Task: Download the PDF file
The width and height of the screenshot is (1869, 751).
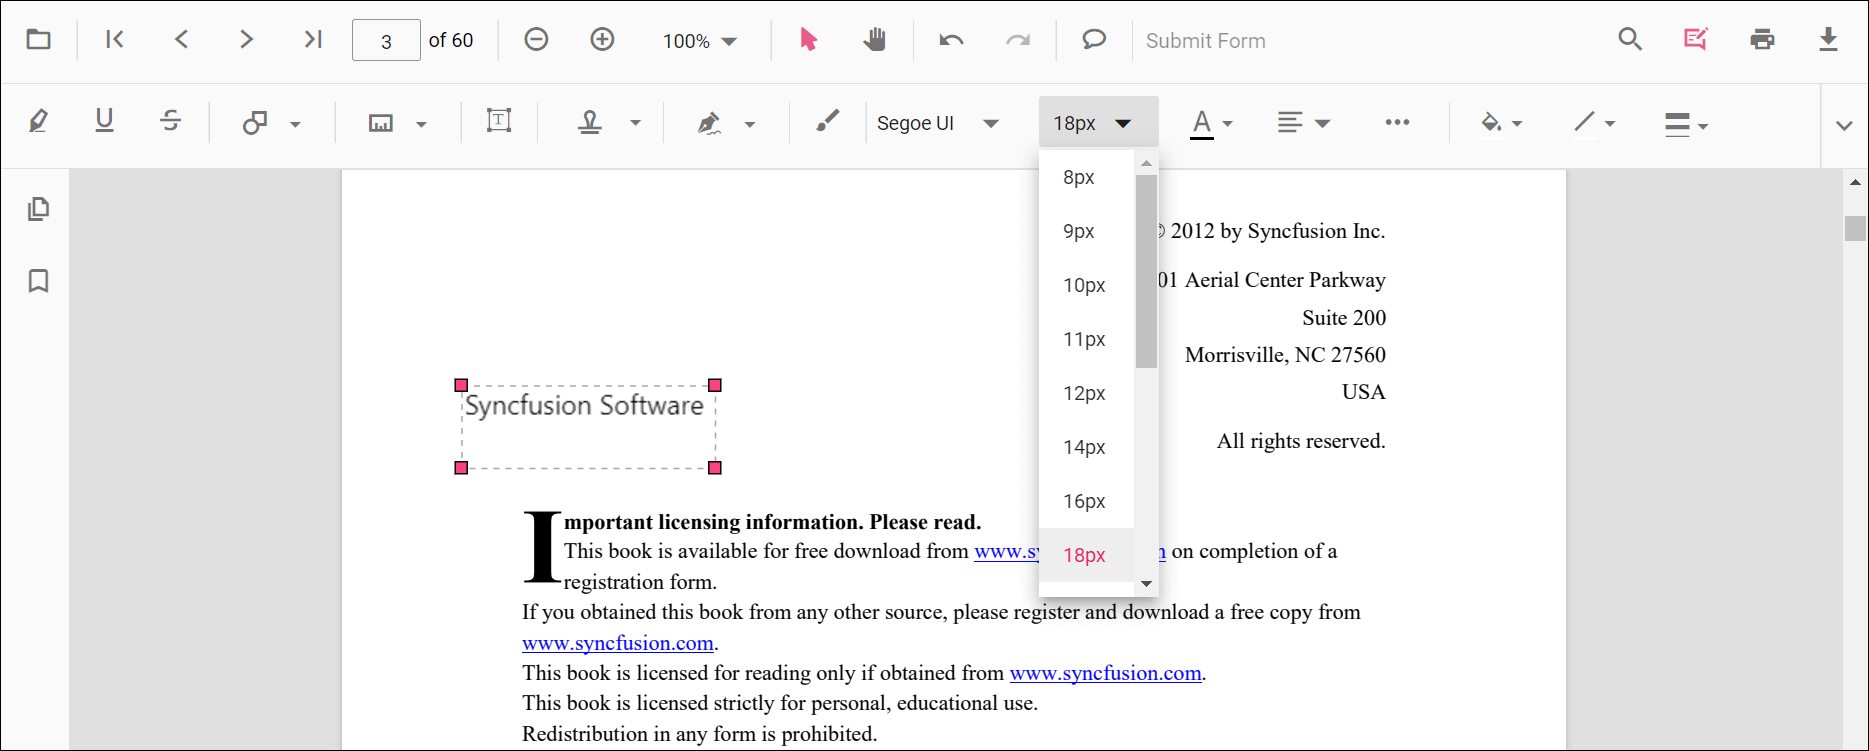Action: [x=1828, y=40]
